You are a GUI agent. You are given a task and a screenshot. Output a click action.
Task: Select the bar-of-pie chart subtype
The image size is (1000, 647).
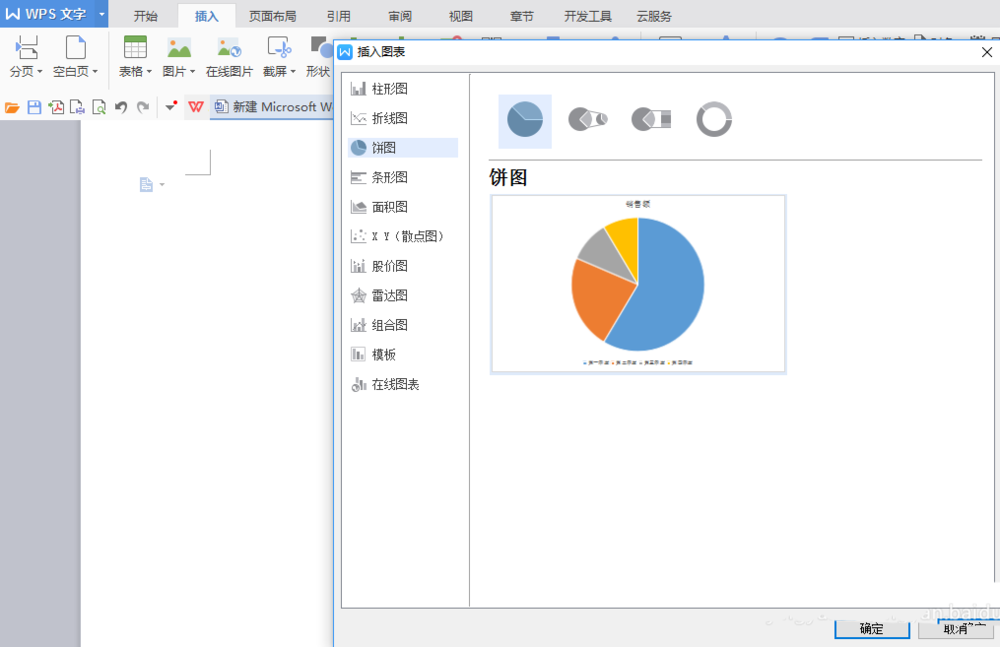pos(650,119)
